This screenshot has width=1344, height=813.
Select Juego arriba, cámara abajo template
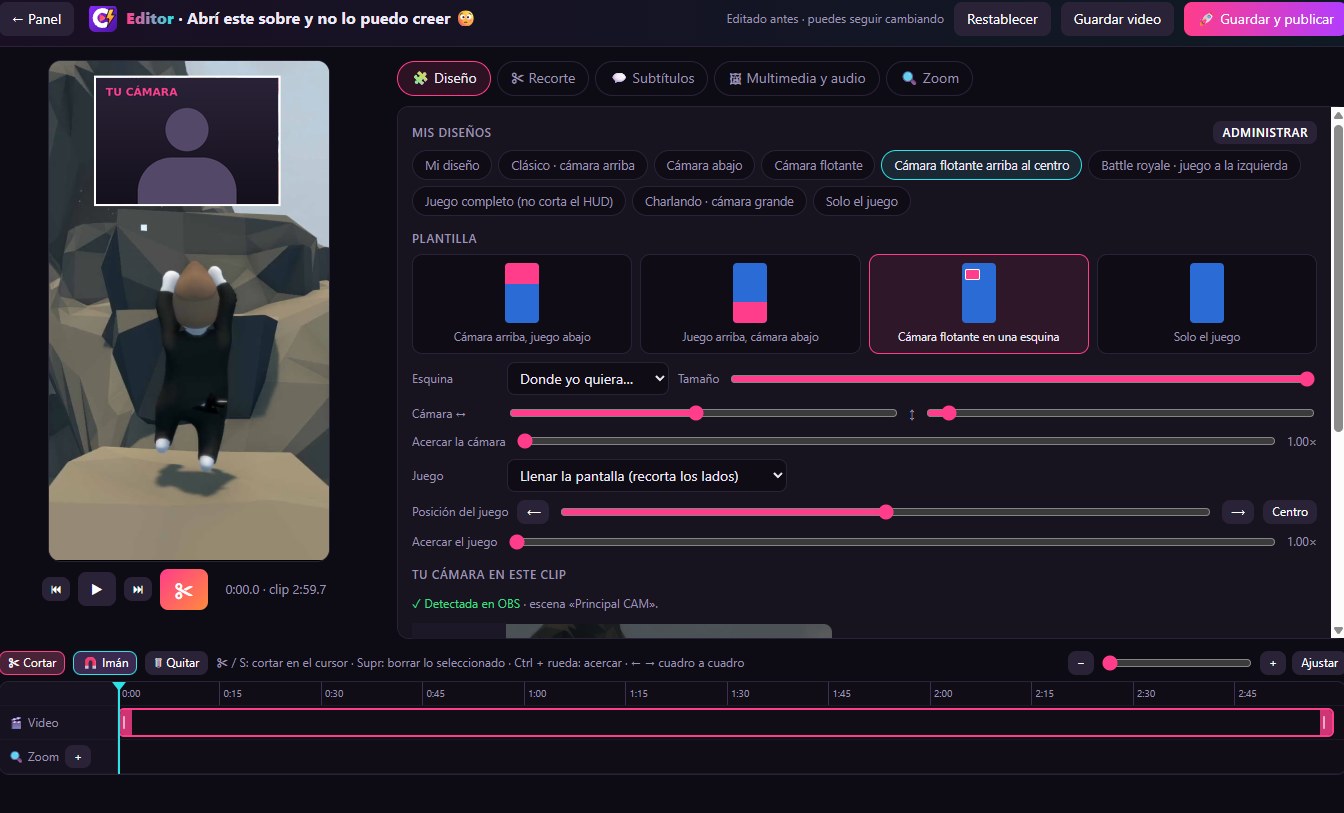pos(750,304)
